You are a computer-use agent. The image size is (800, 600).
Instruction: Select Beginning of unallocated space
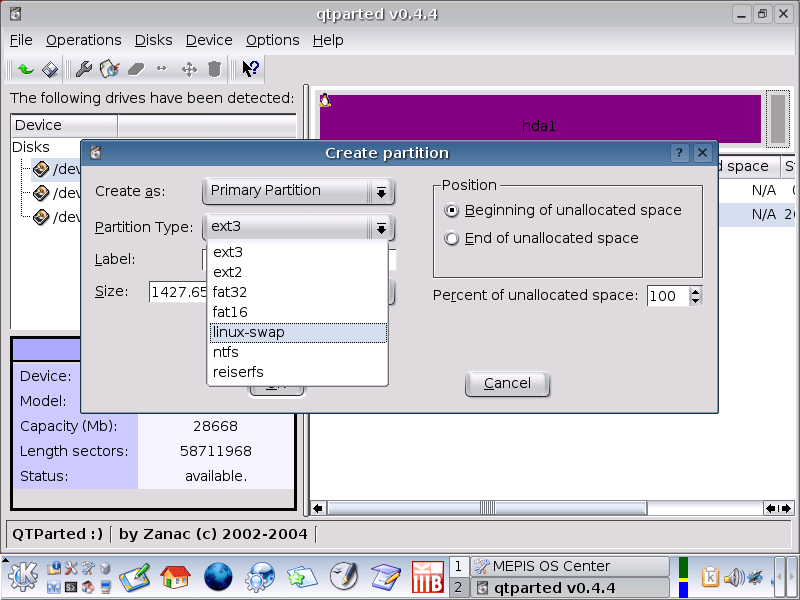(452, 210)
